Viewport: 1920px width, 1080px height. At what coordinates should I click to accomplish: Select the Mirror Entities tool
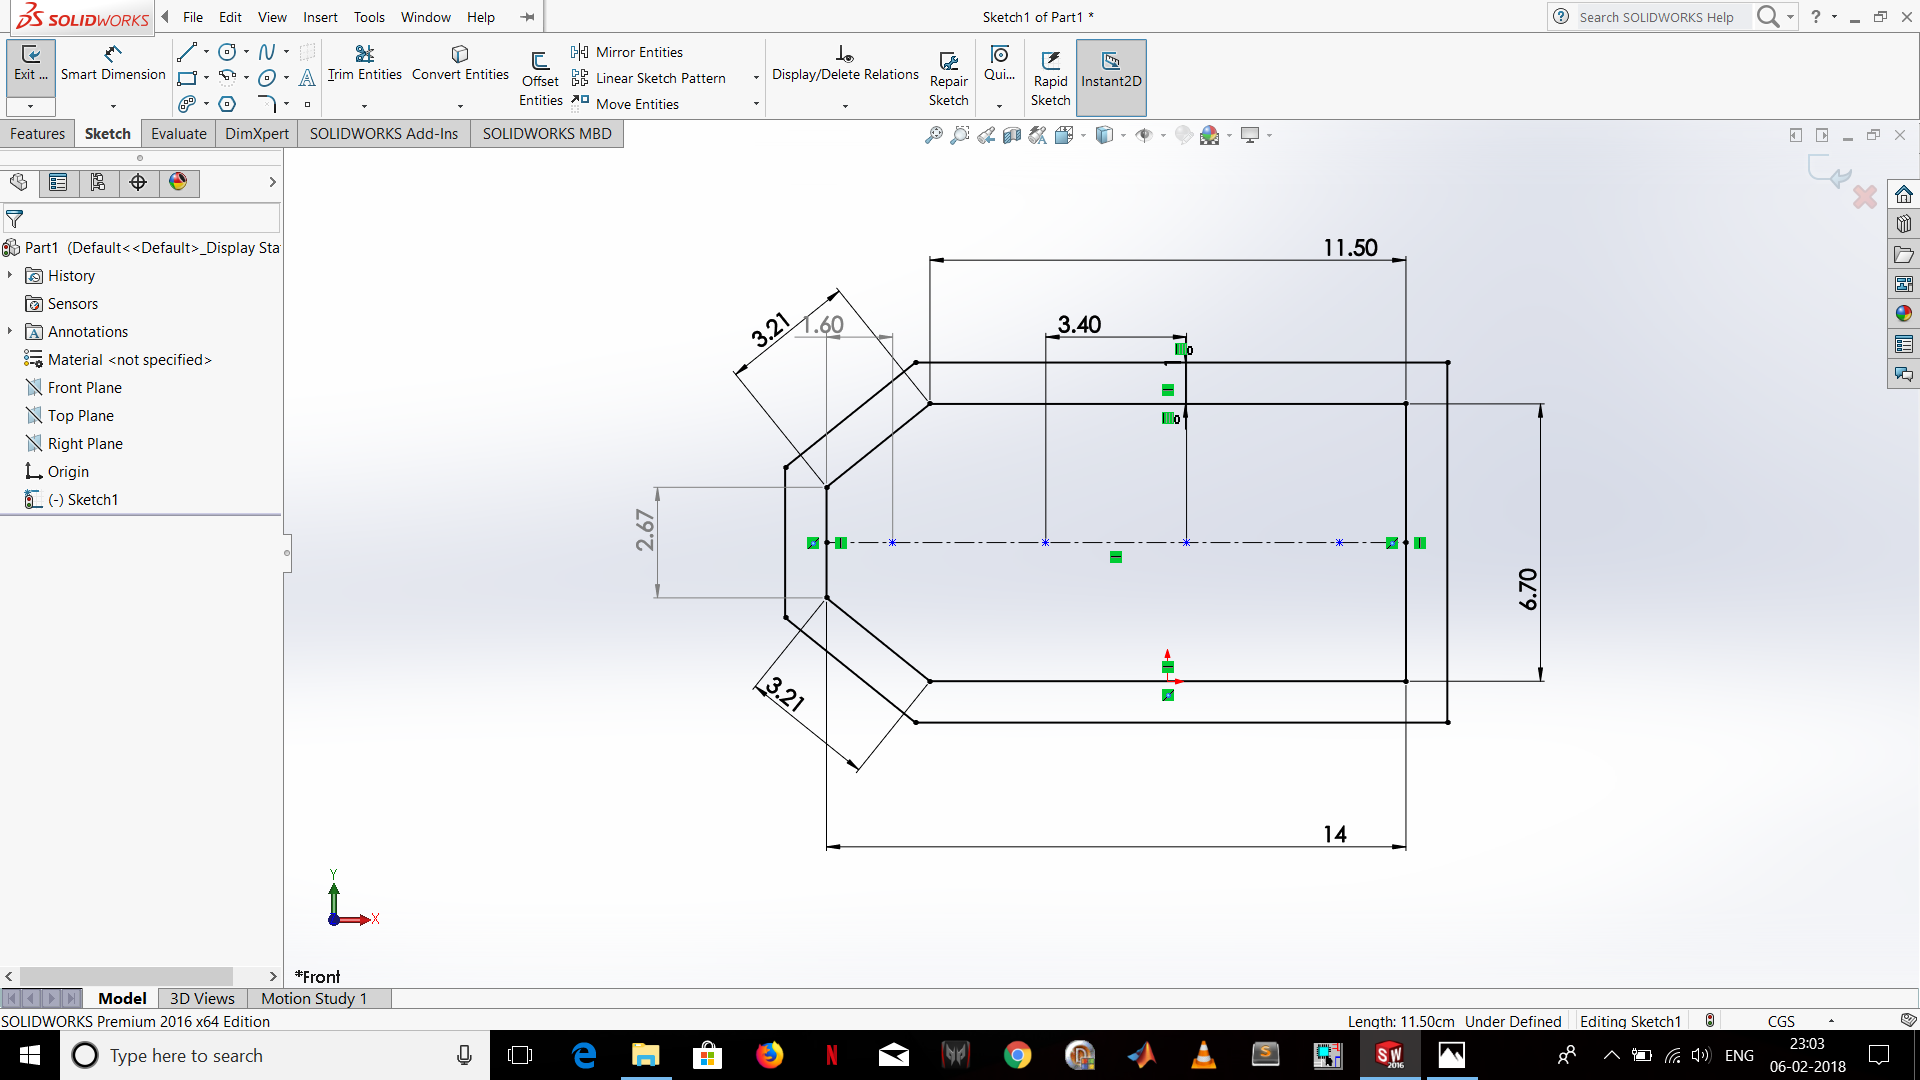click(638, 50)
